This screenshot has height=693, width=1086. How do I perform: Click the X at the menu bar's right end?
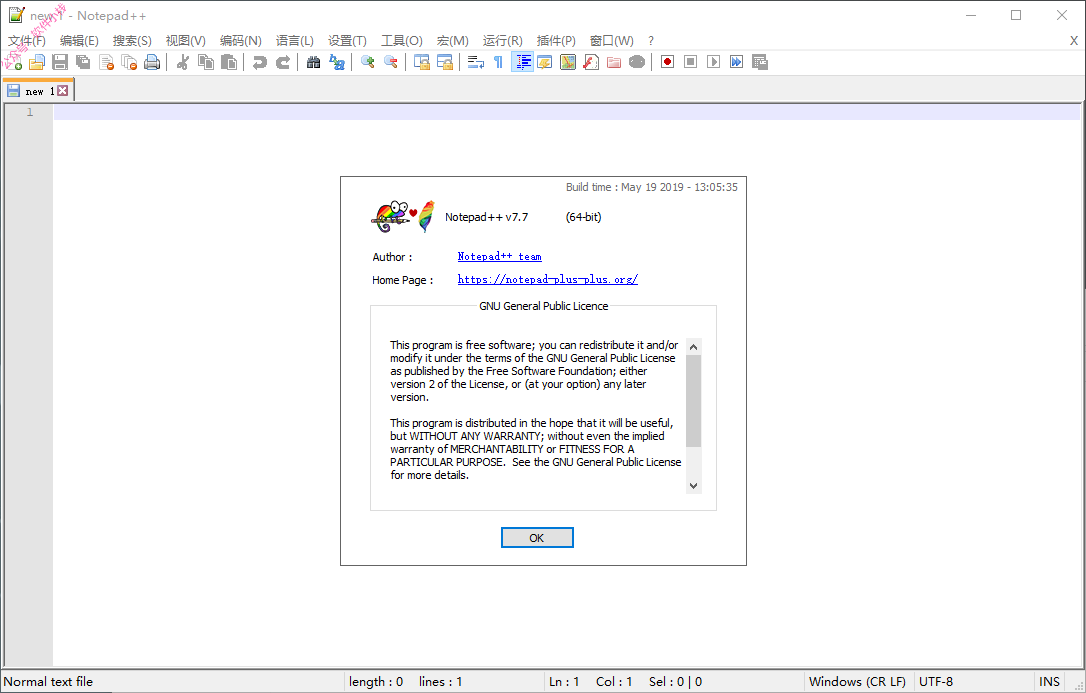1074,41
